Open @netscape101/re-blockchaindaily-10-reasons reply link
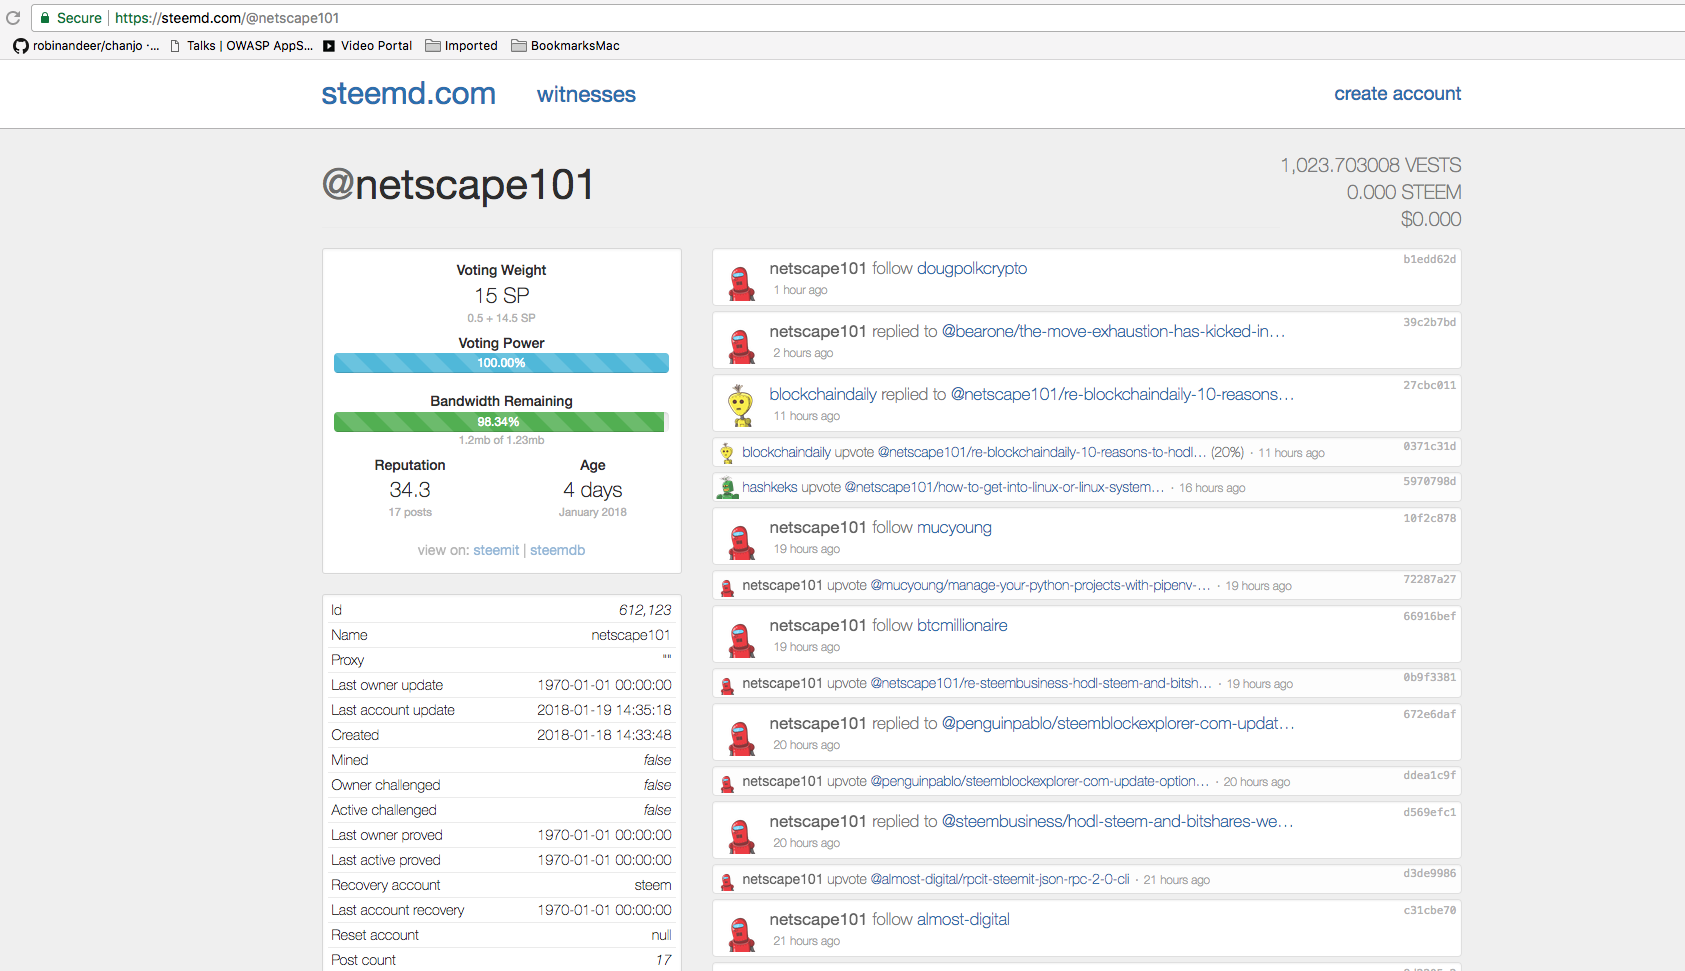1685x971 pixels. (1122, 394)
